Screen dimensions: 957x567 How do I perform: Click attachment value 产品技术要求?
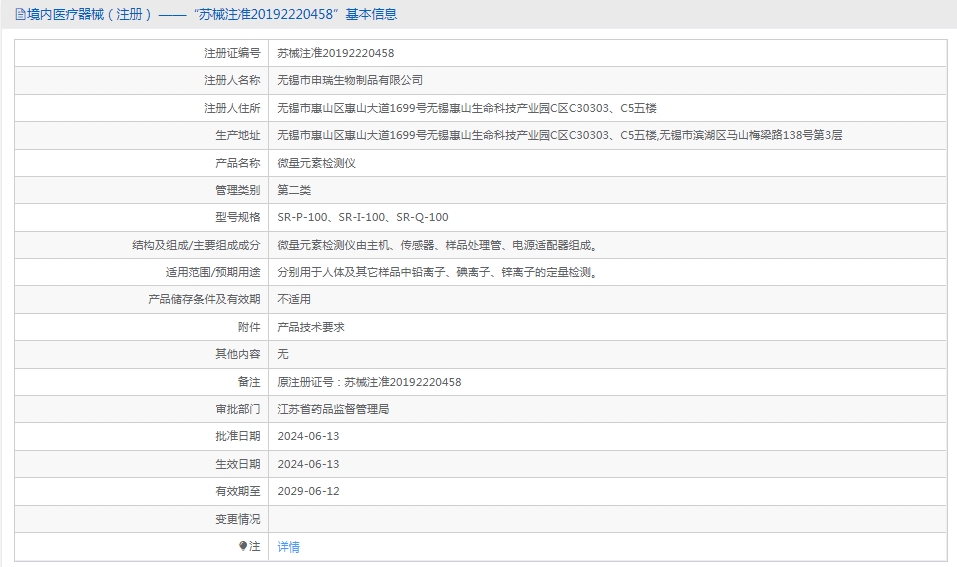[311, 327]
